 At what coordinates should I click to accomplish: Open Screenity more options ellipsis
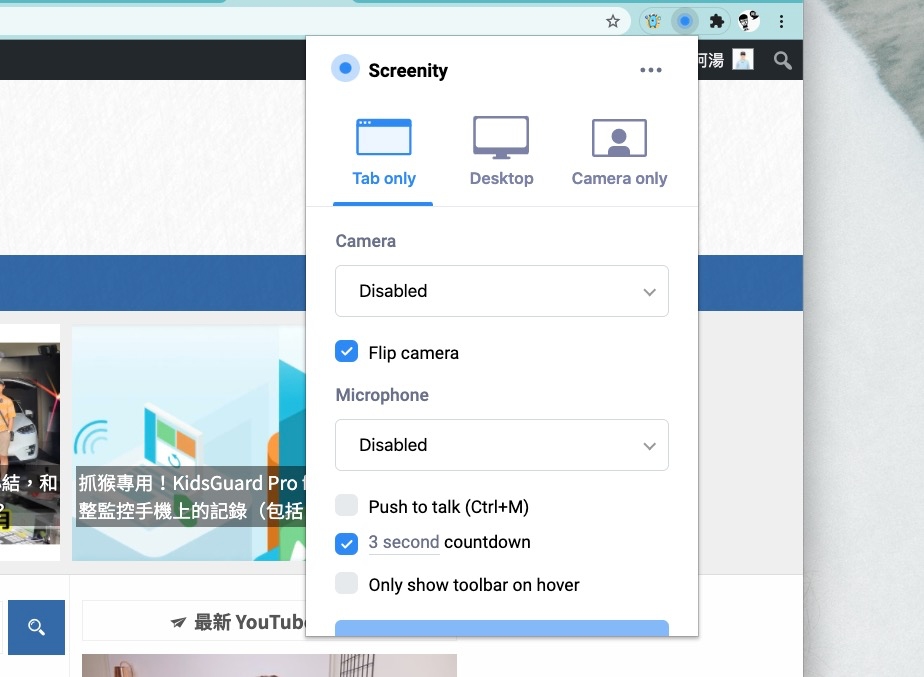651,70
